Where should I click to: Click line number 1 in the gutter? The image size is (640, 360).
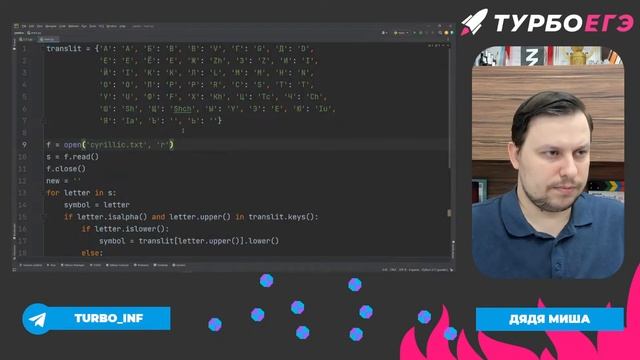click(x=24, y=49)
